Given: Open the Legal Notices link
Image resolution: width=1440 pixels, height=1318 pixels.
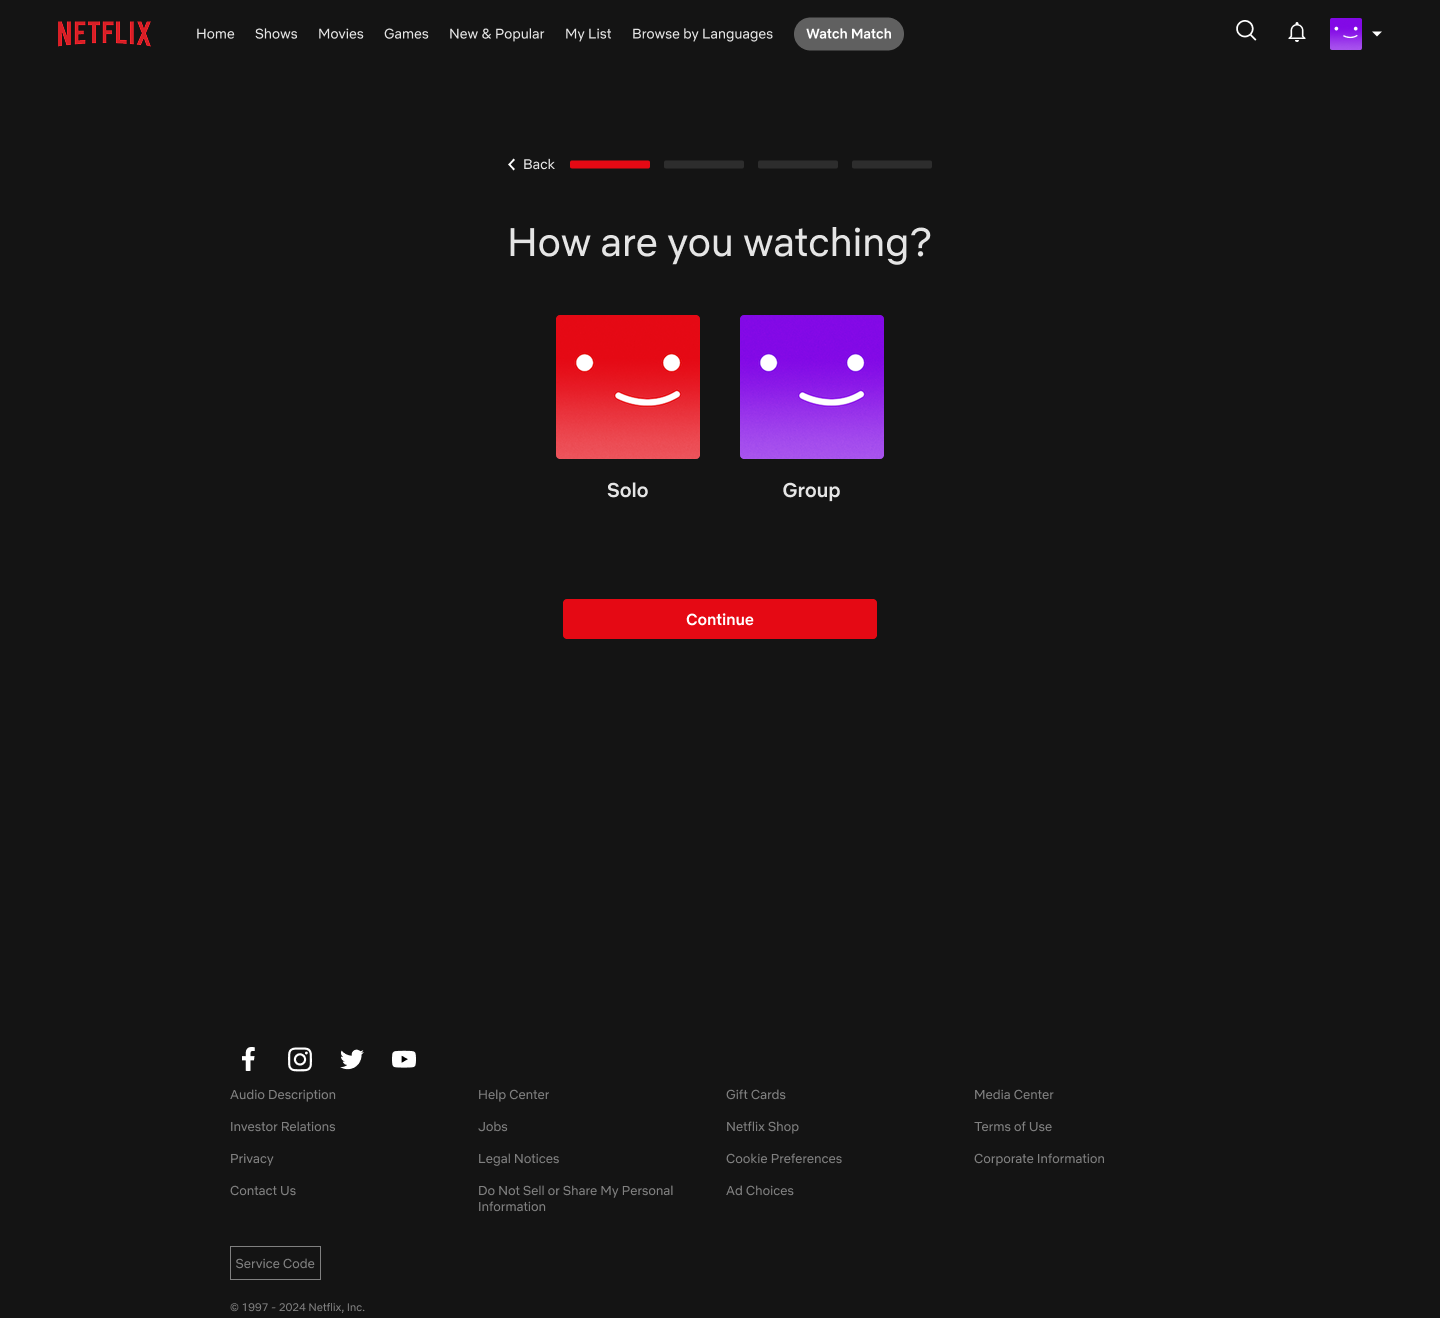Looking at the screenshot, I should pyautogui.click(x=519, y=1159).
